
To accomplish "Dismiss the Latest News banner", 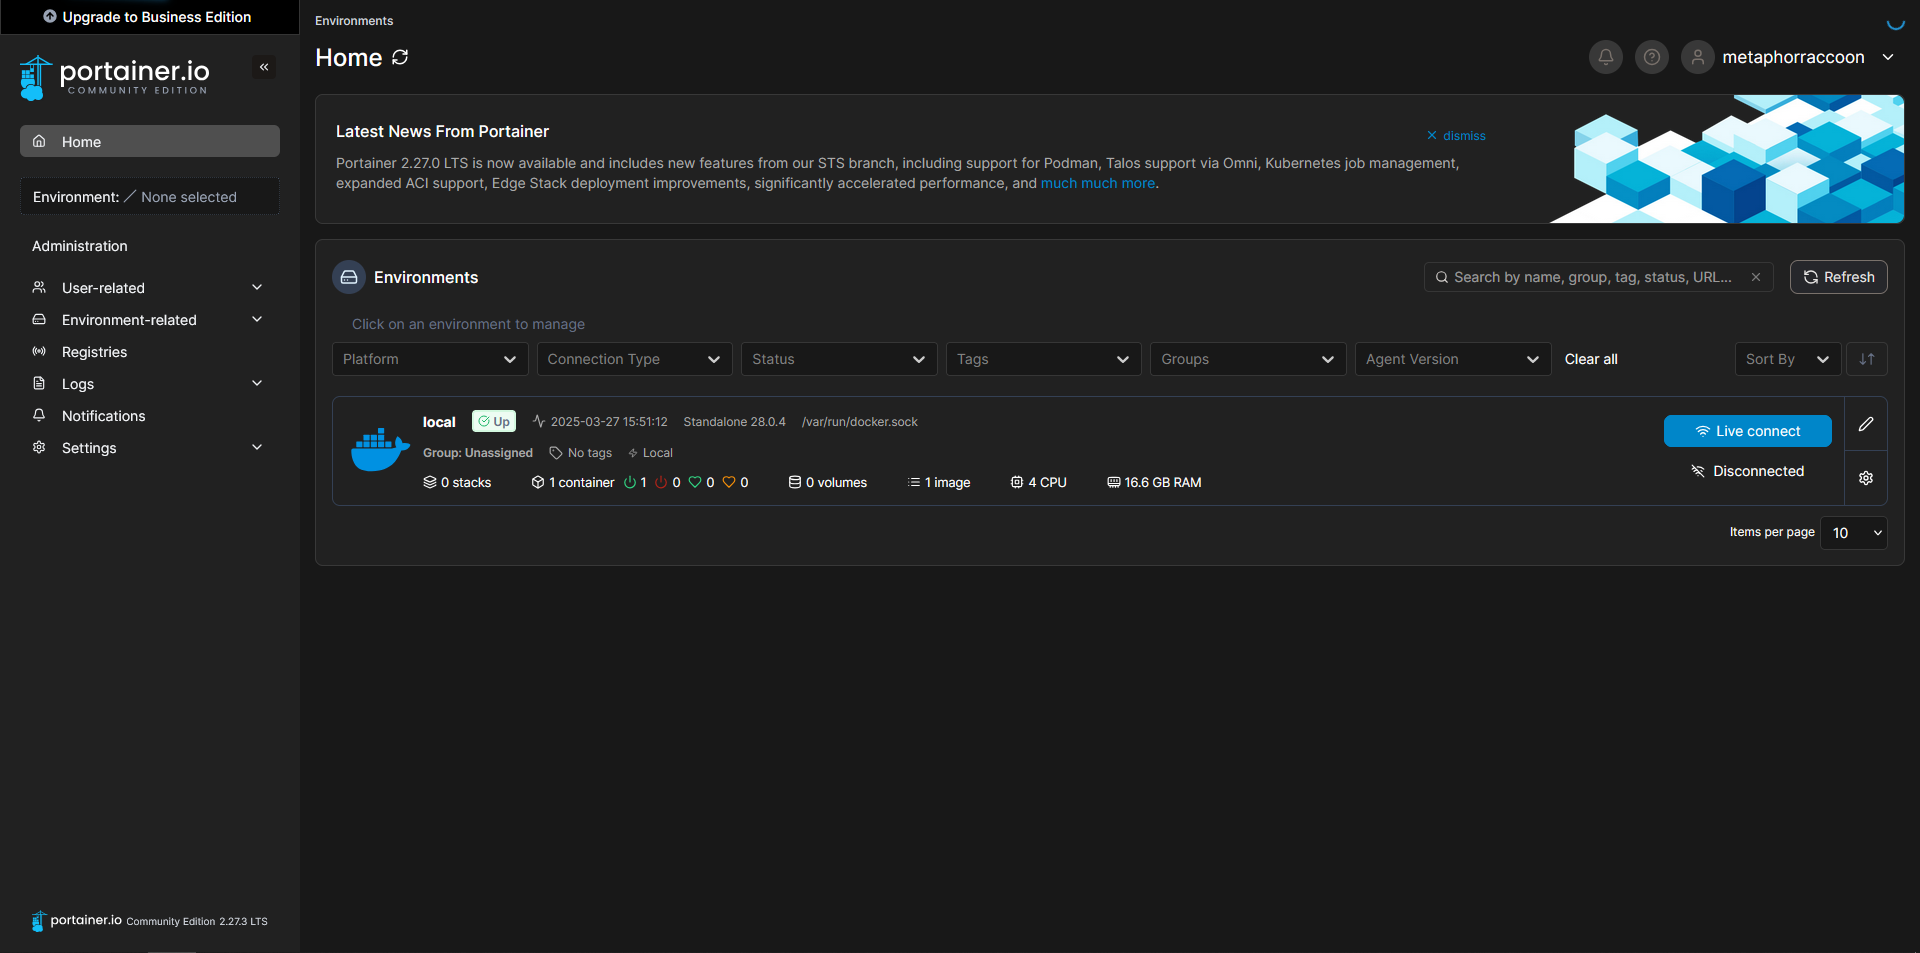I will click(x=1456, y=135).
